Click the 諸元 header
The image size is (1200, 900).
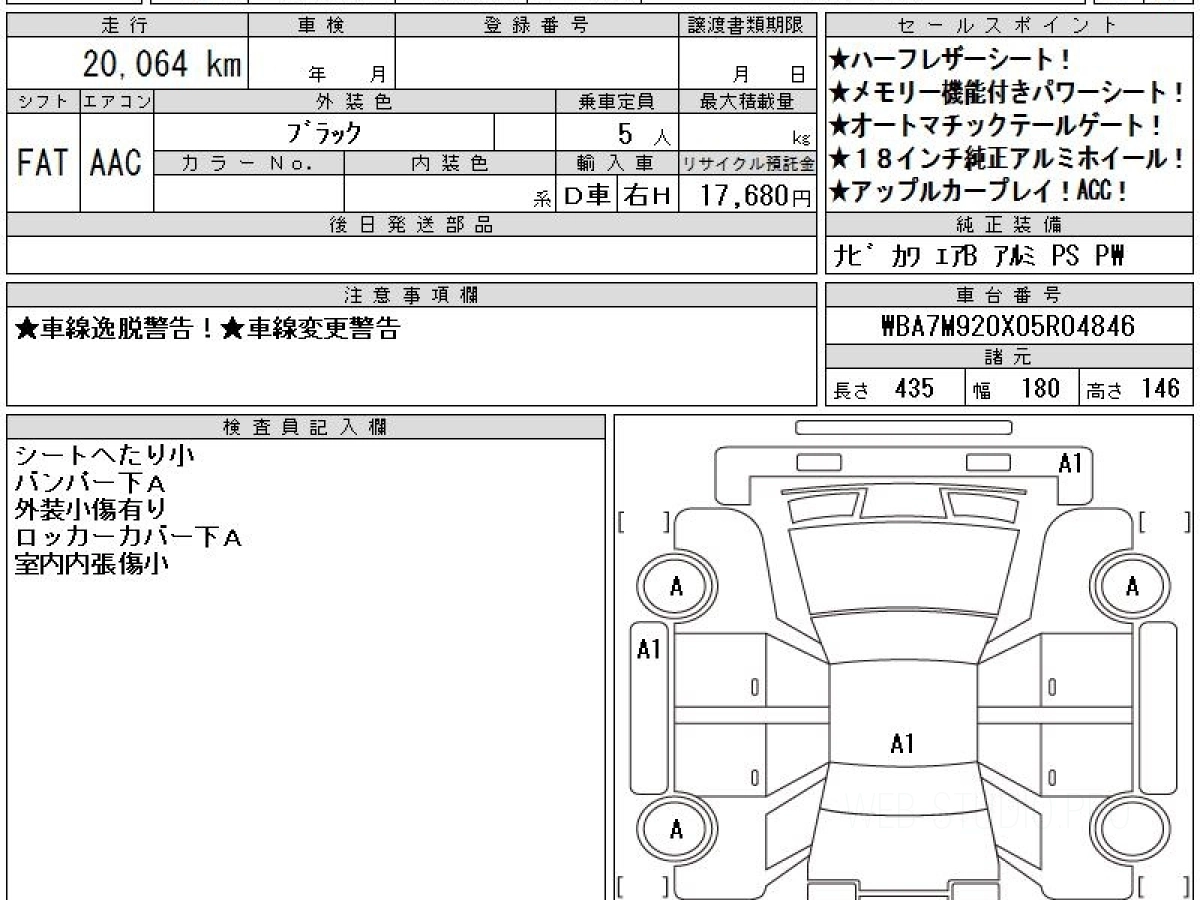(1009, 358)
